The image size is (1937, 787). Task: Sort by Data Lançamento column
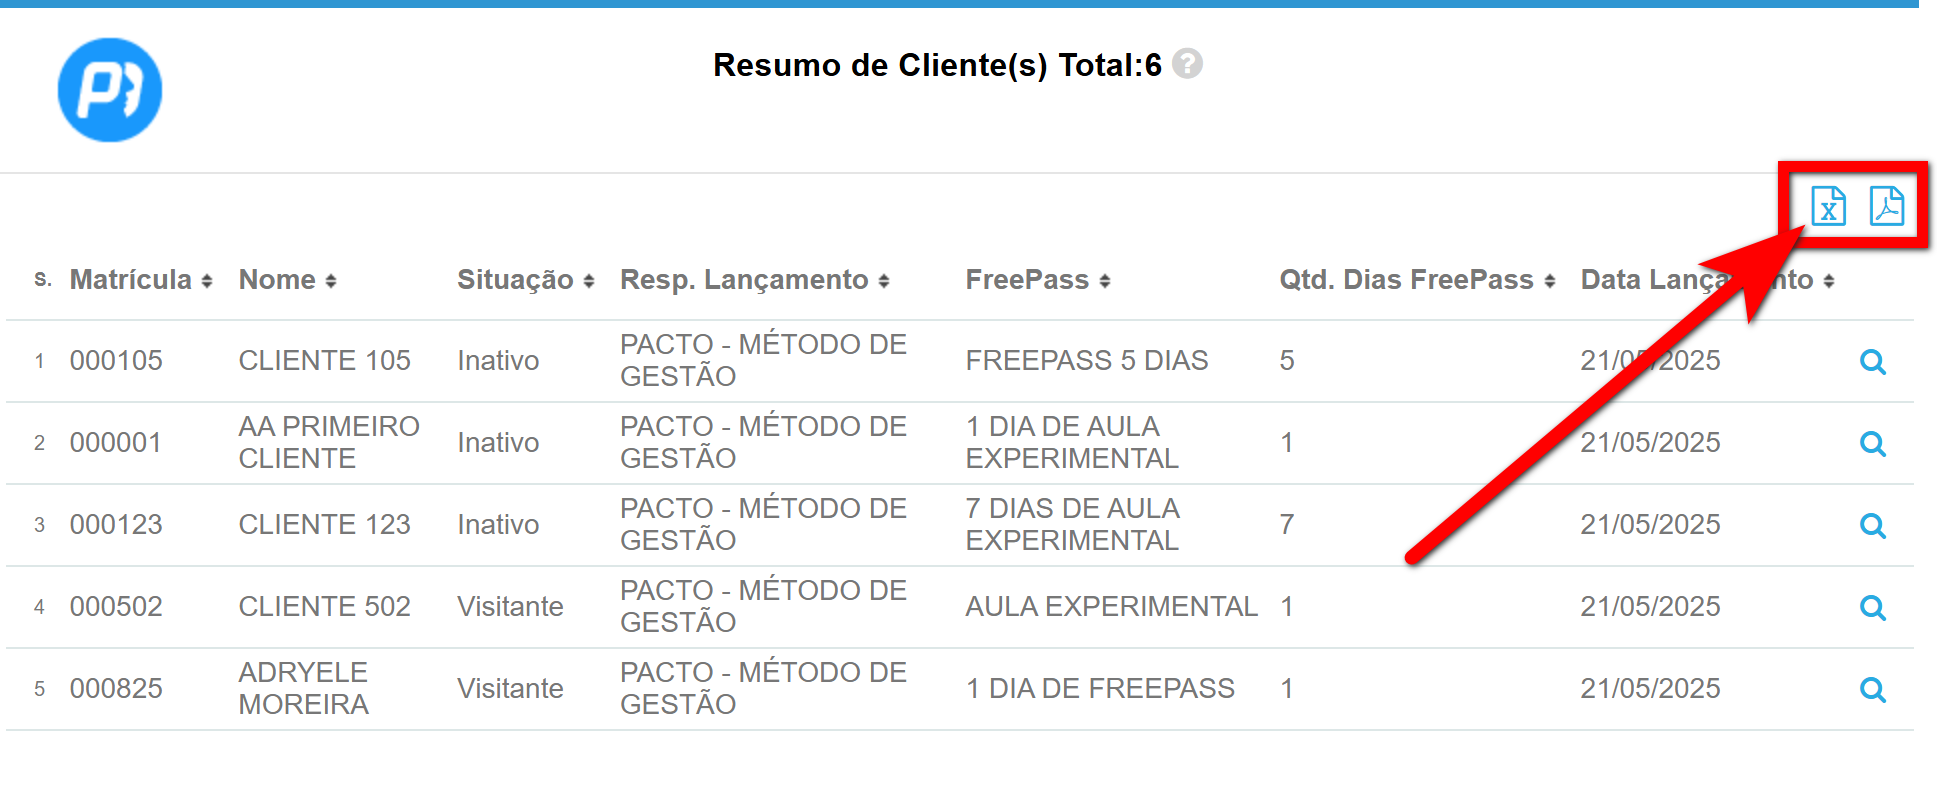tap(1706, 280)
